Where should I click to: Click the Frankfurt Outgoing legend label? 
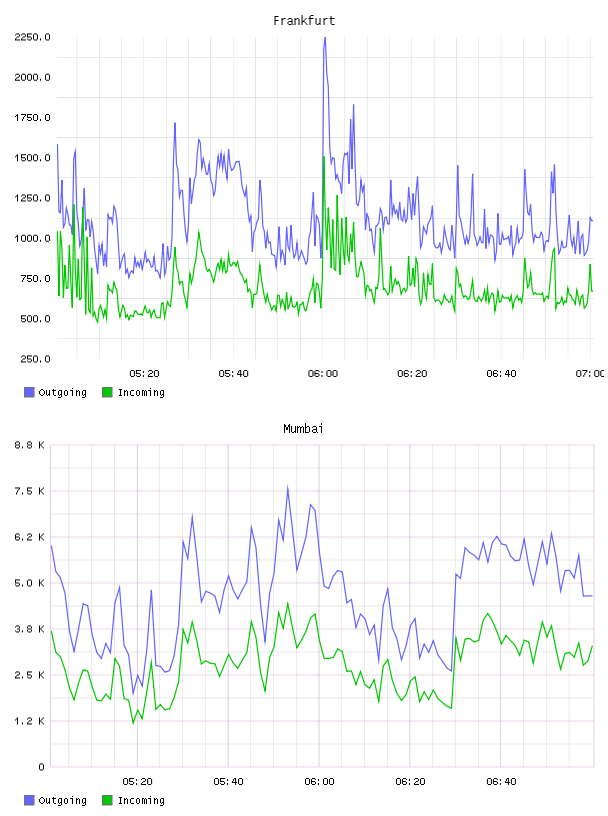62,393
